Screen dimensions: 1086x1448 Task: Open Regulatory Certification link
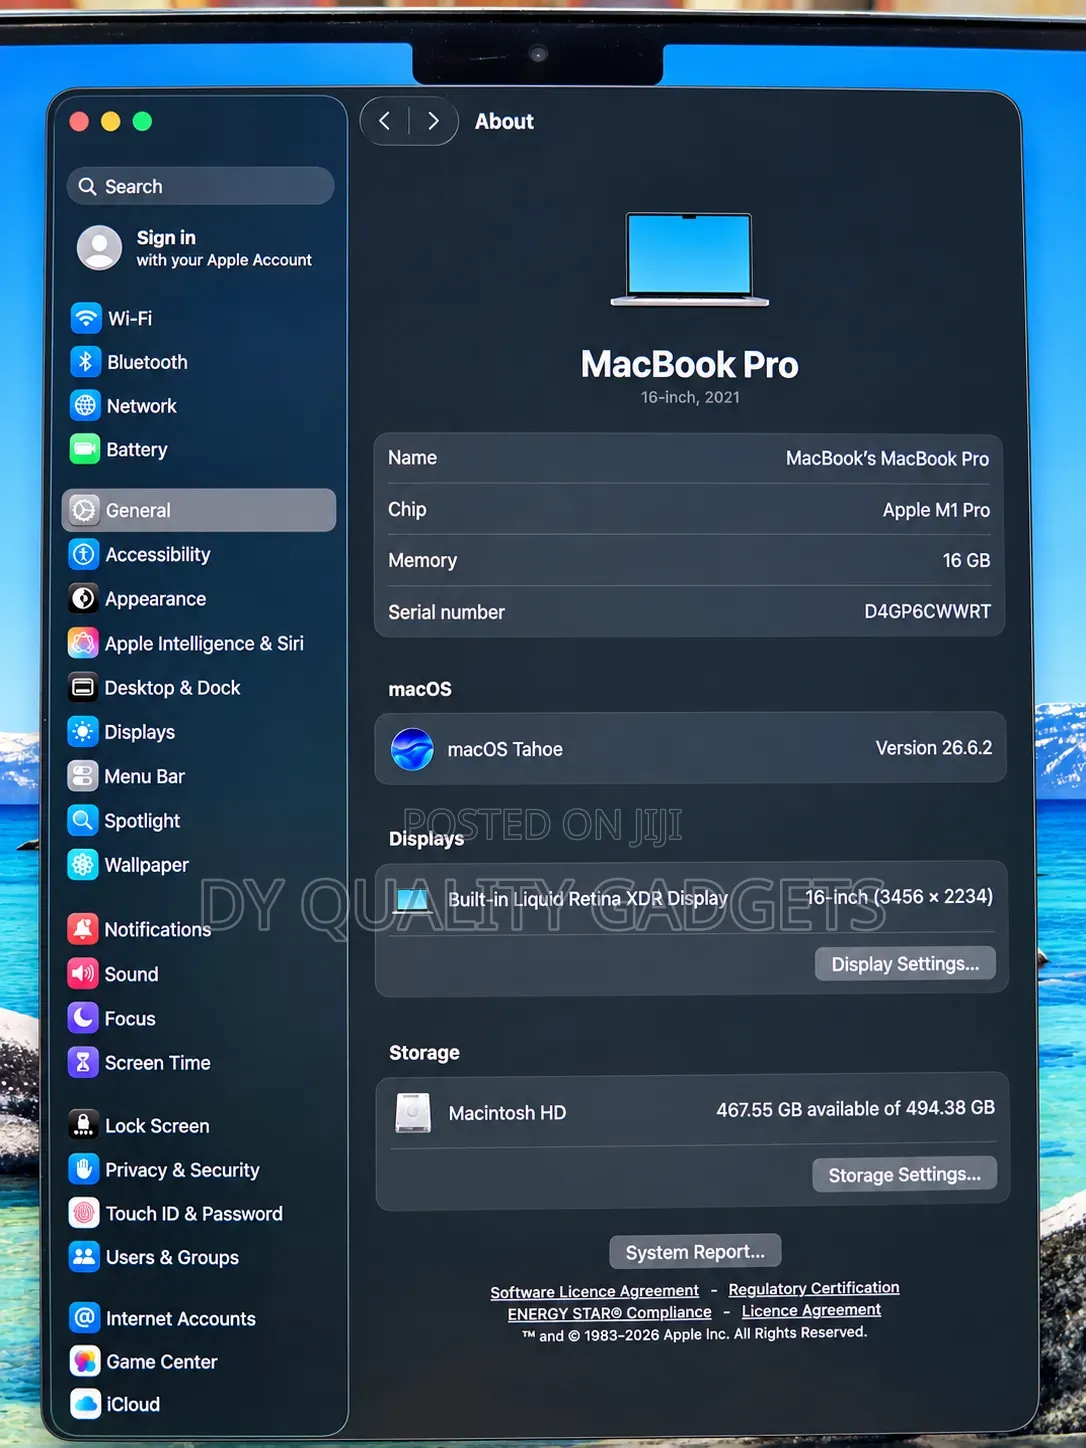coord(814,1288)
